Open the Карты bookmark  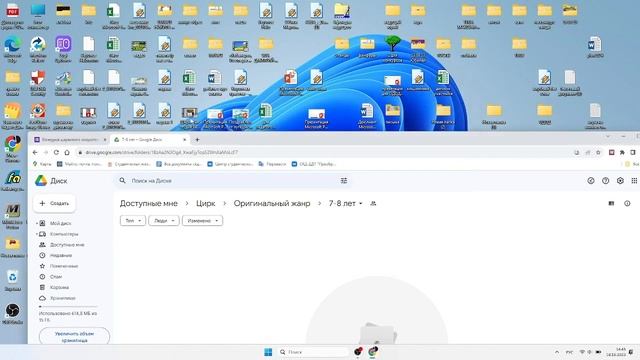(x=42, y=164)
